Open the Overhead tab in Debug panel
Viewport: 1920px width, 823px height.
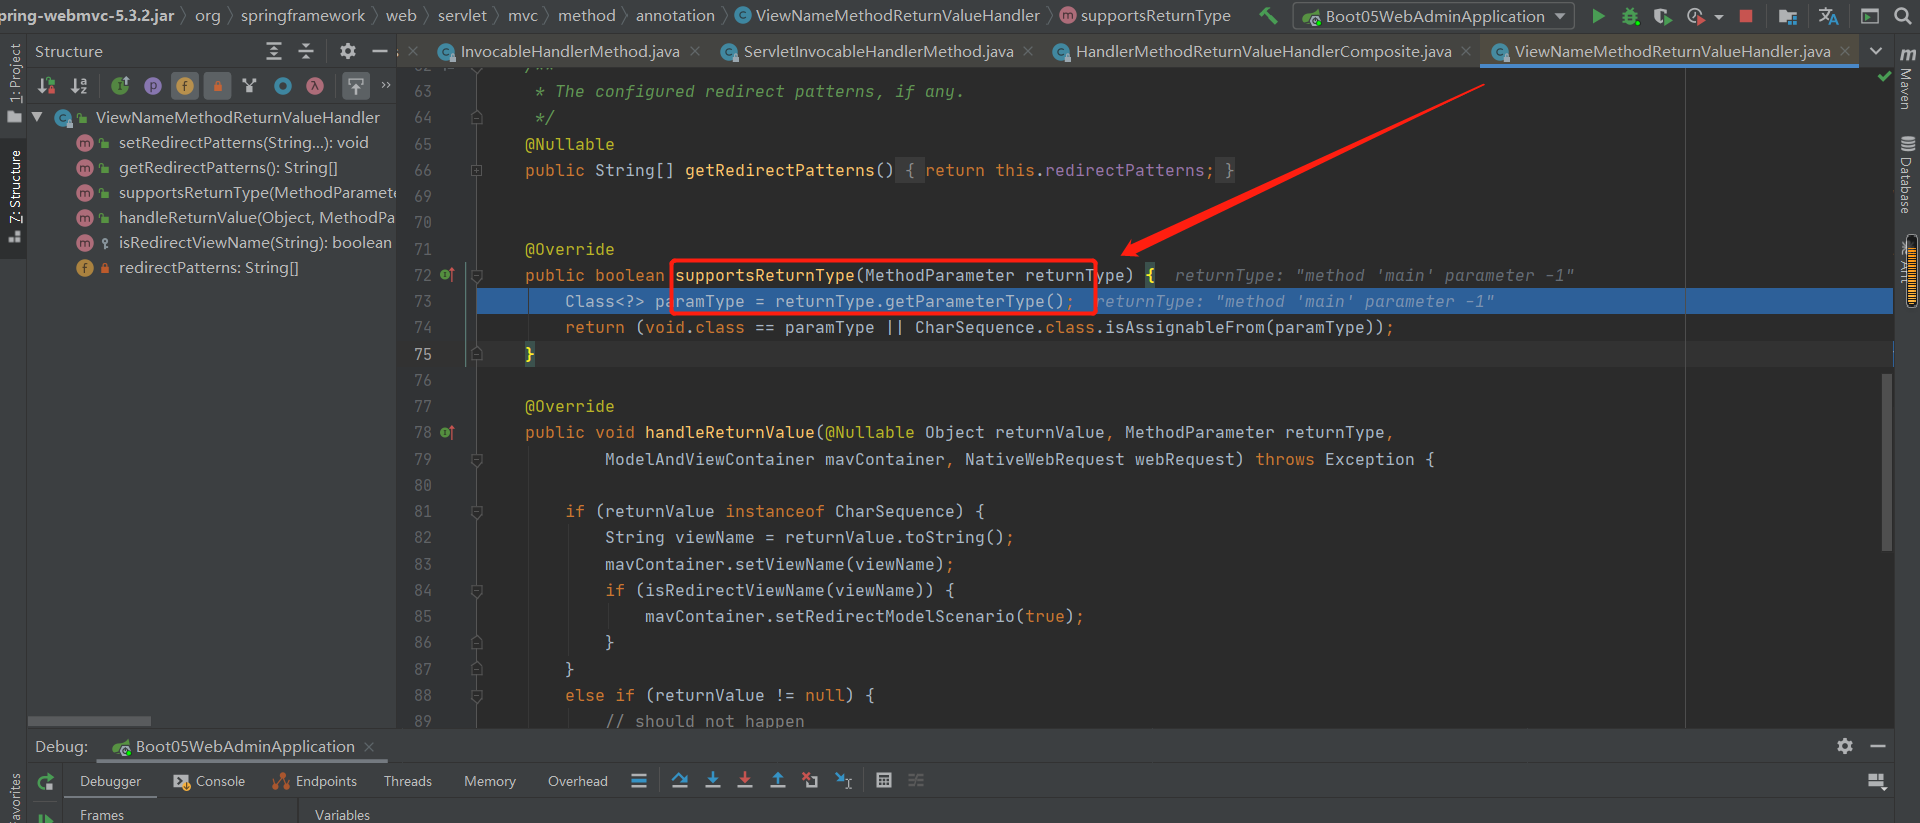(577, 781)
